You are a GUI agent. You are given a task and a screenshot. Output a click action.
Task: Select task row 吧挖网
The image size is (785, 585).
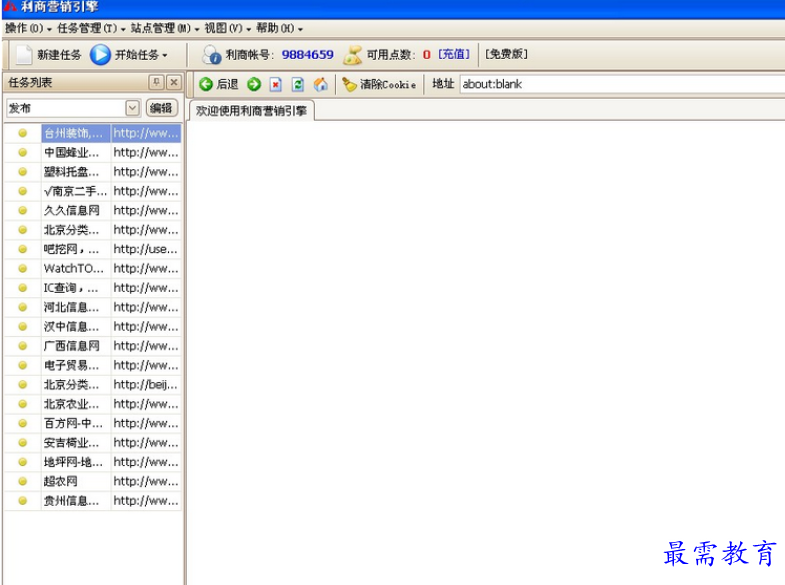coord(93,249)
